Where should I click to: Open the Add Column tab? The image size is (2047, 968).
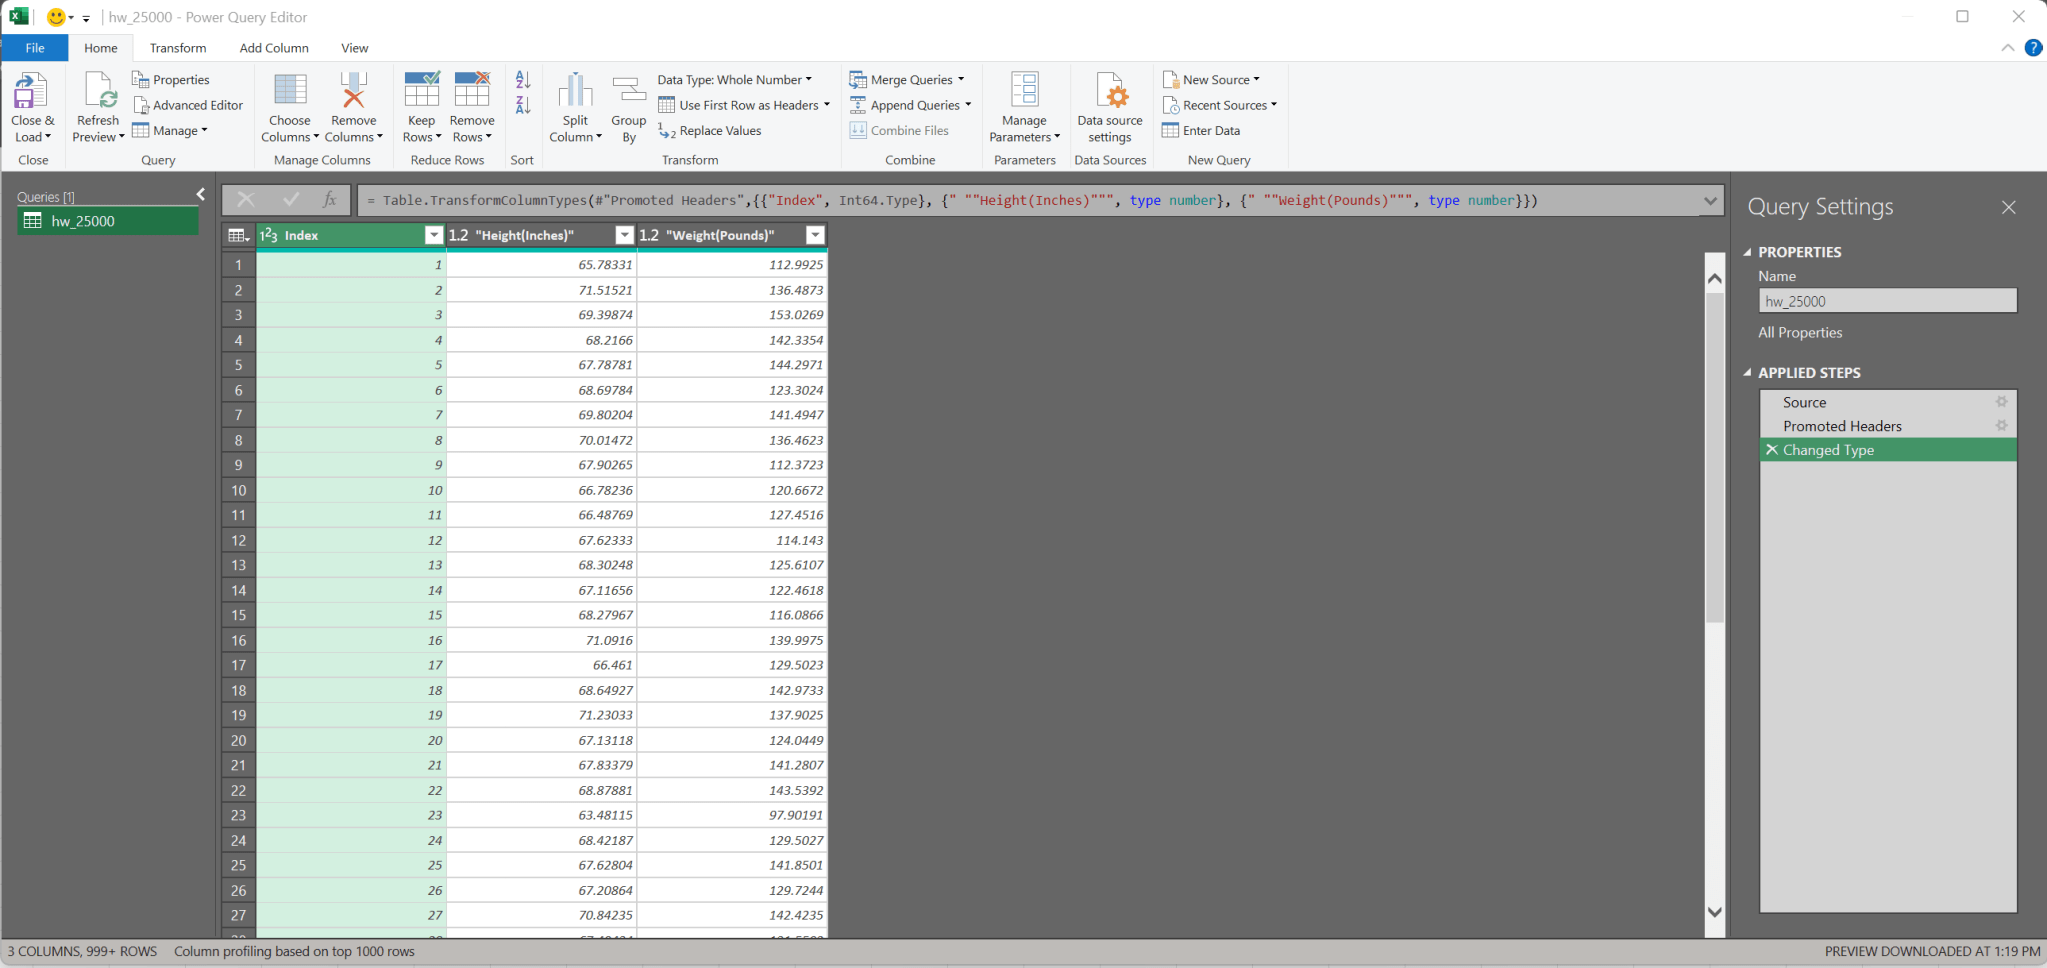273,47
